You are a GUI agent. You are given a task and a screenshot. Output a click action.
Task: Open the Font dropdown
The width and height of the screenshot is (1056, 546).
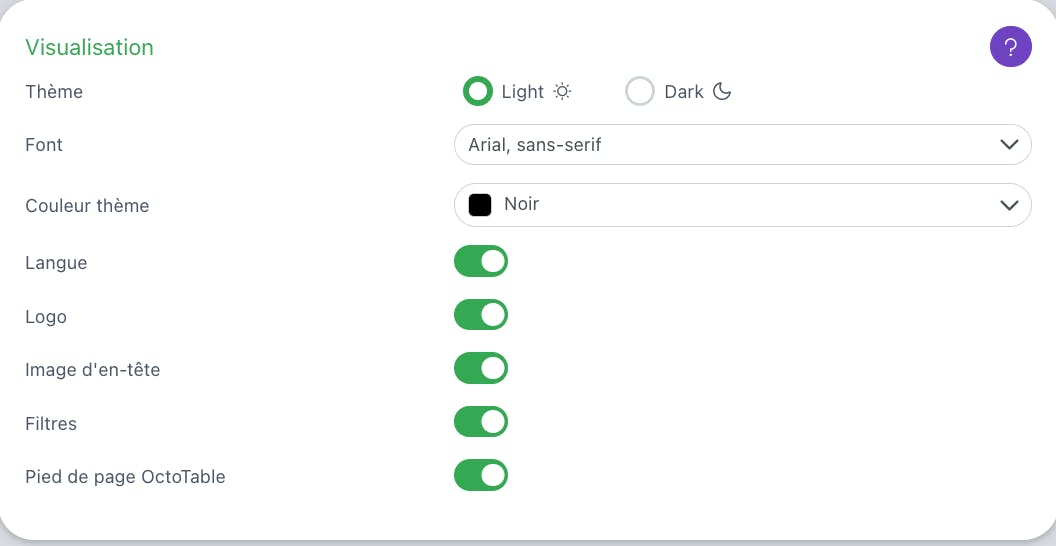pyautogui.click(x=742, y=145)
